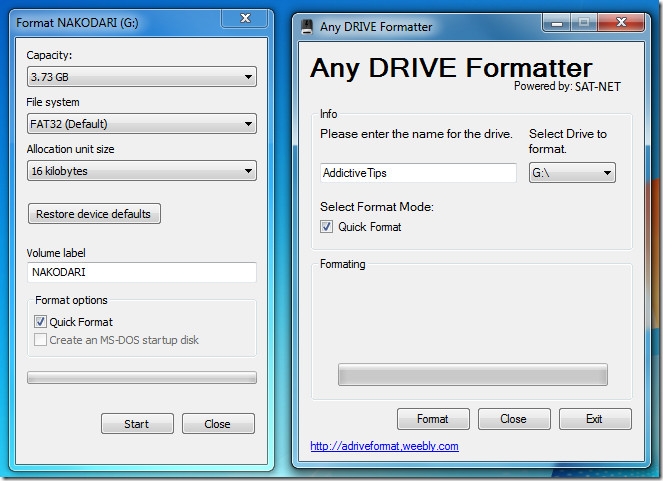Open the G:\ drive selection dropdown
663x481 pixels.
pos(572,172)
